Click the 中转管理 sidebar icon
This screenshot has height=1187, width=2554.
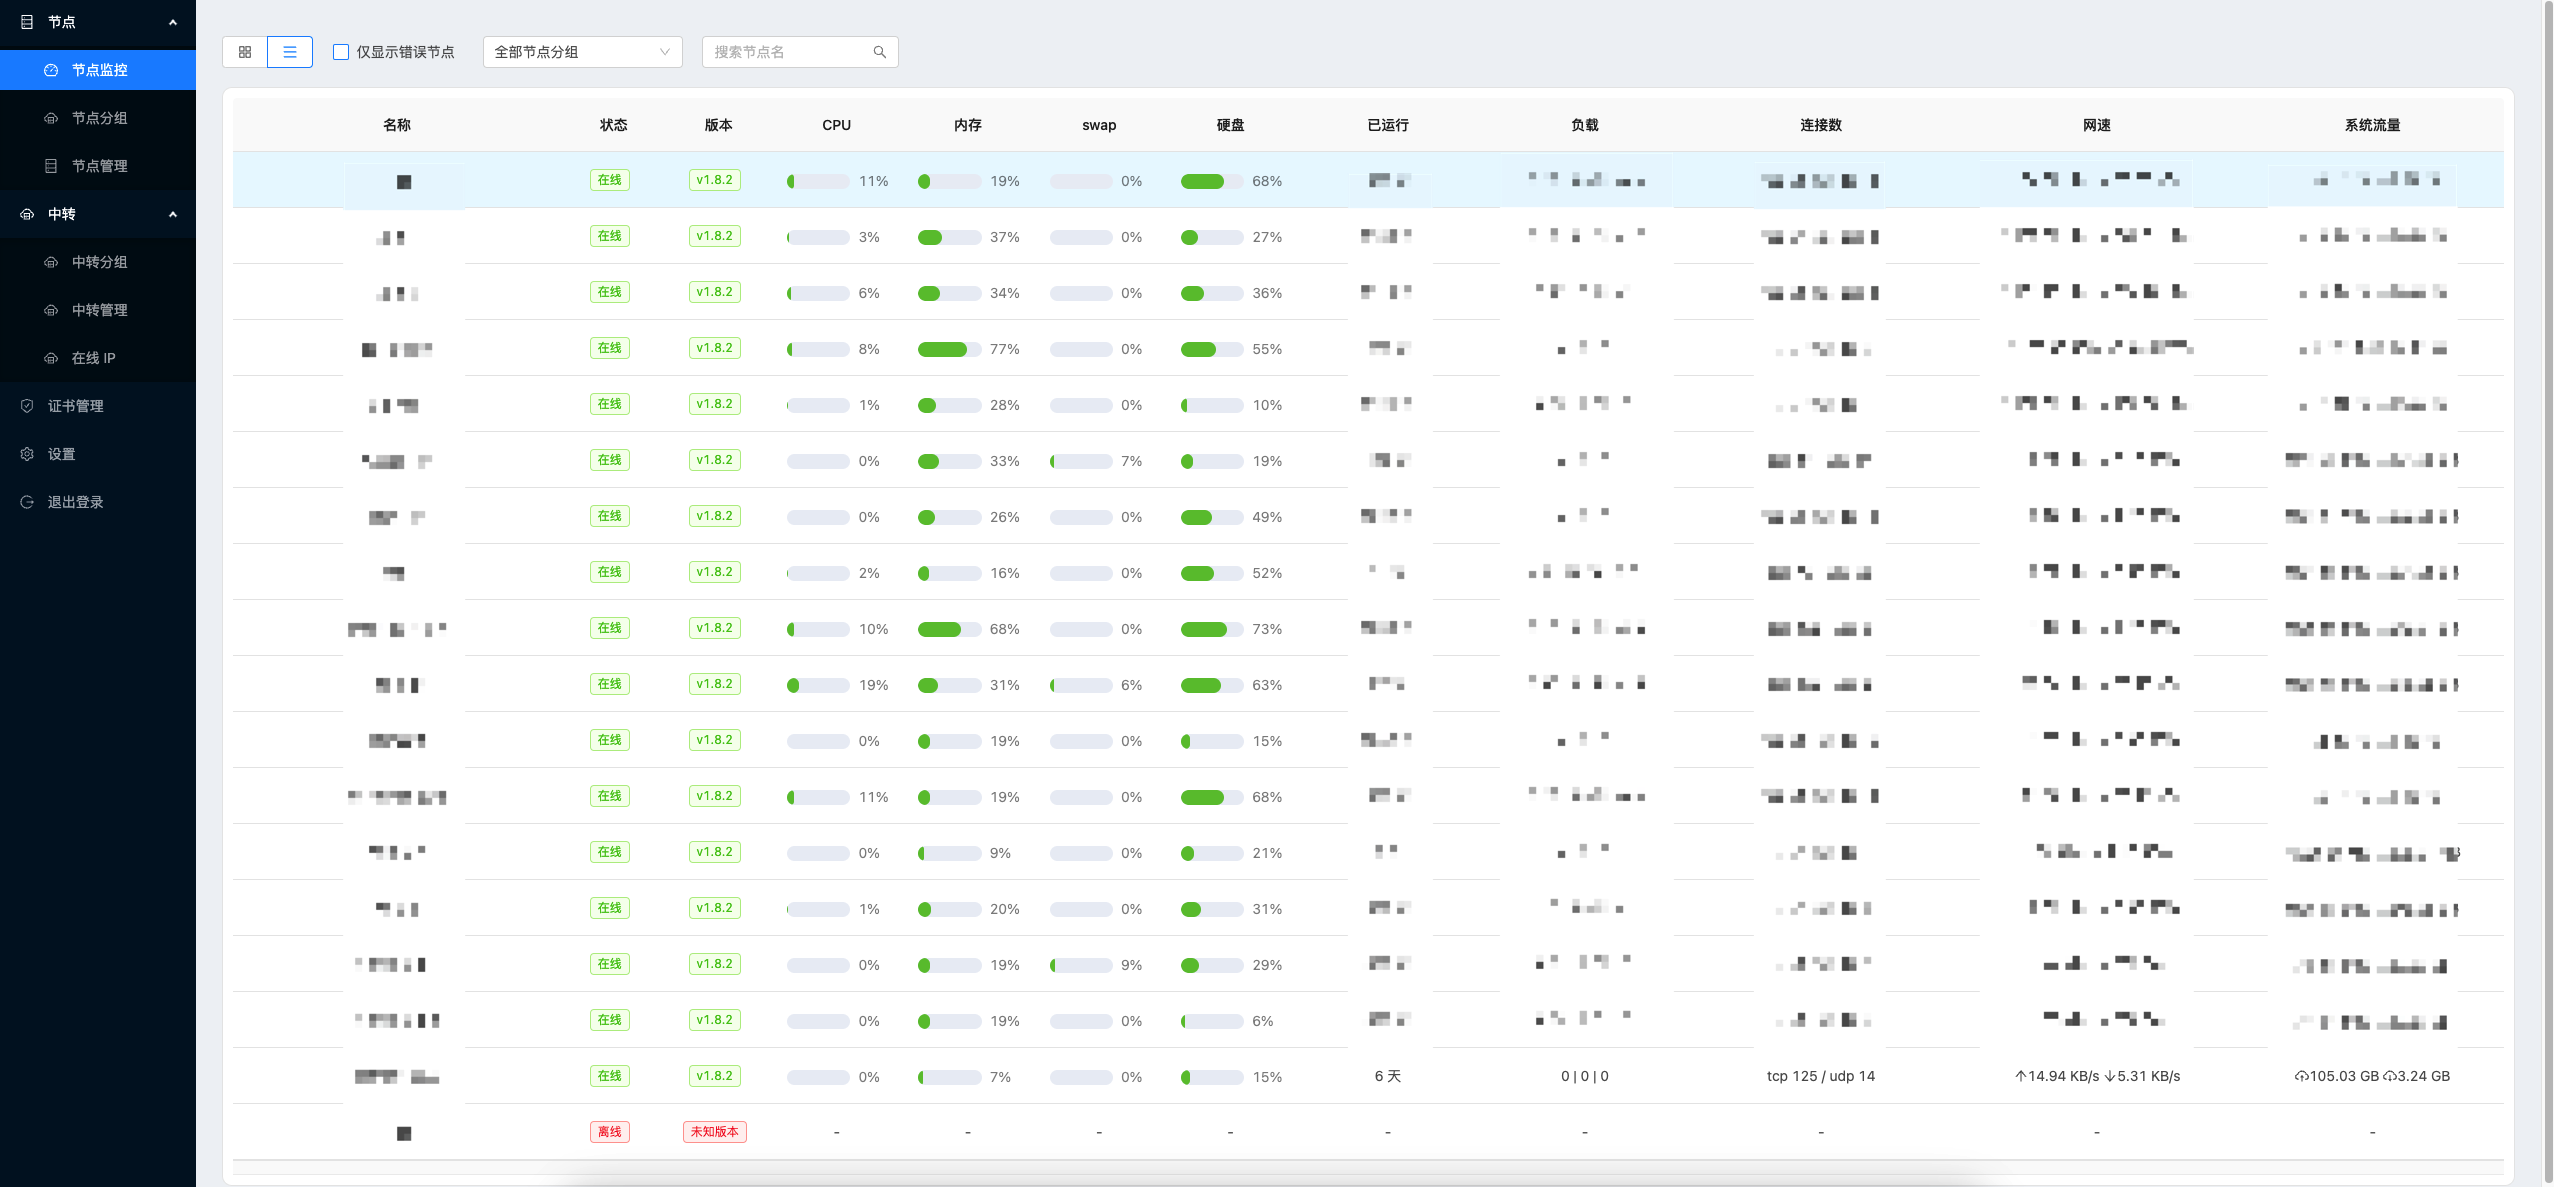coord(51,310)
